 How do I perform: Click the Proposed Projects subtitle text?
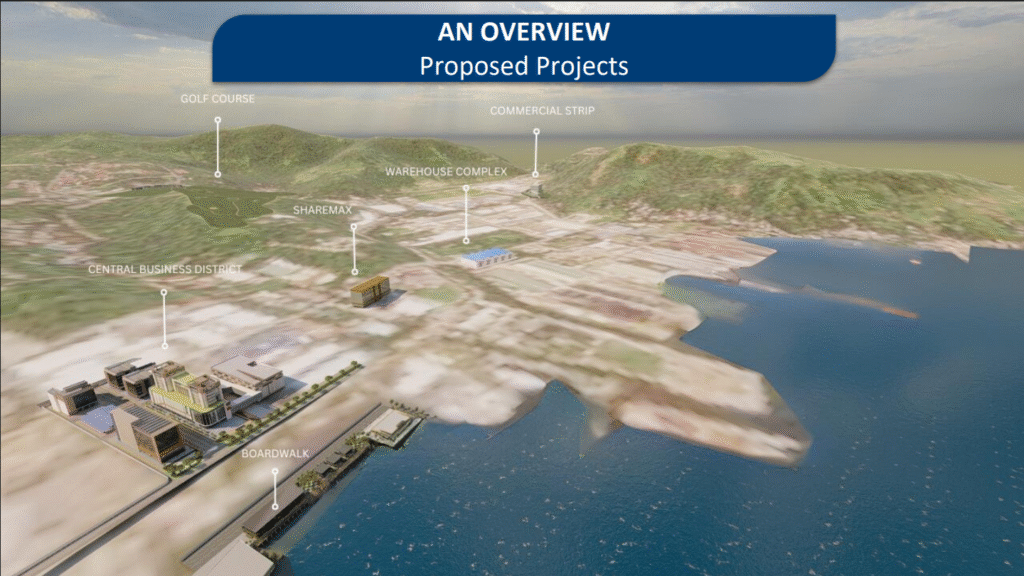point(523,65)
